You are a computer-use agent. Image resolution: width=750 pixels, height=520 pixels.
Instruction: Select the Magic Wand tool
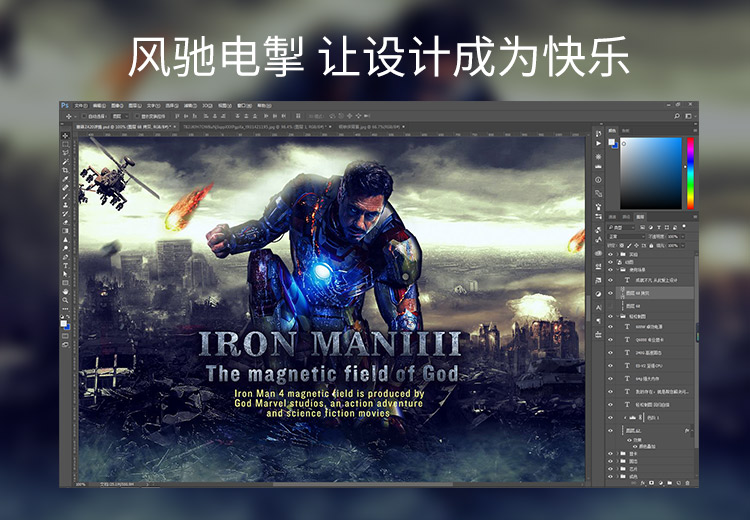[66, 162]
